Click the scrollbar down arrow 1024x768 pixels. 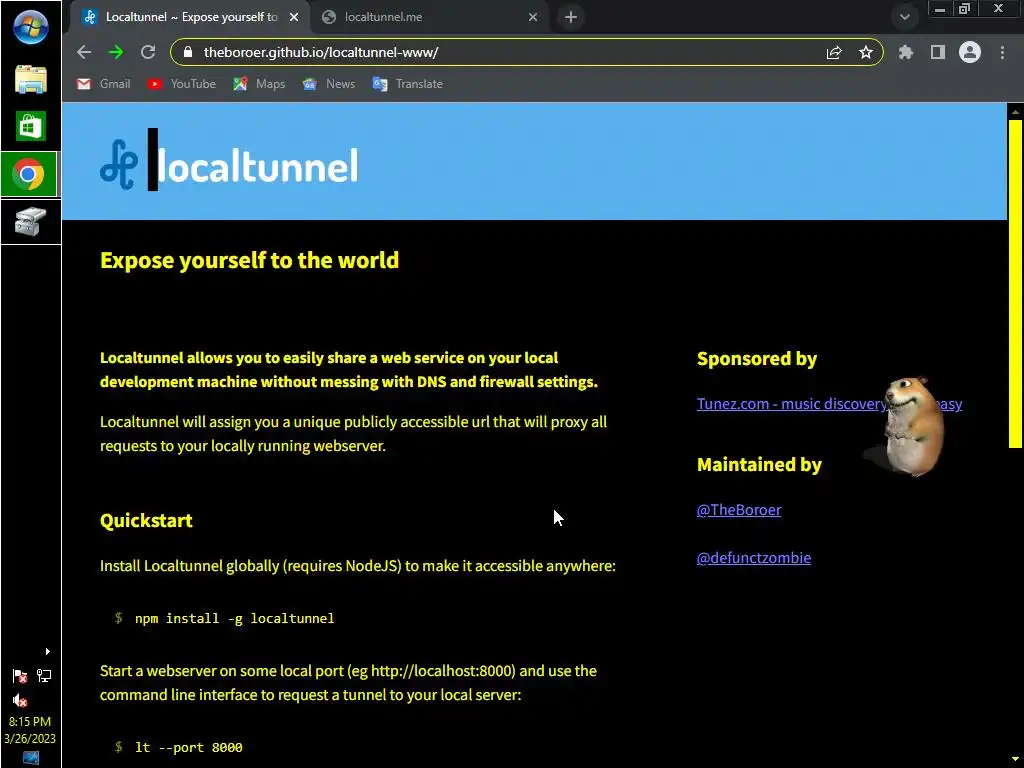click(1015, 759)
